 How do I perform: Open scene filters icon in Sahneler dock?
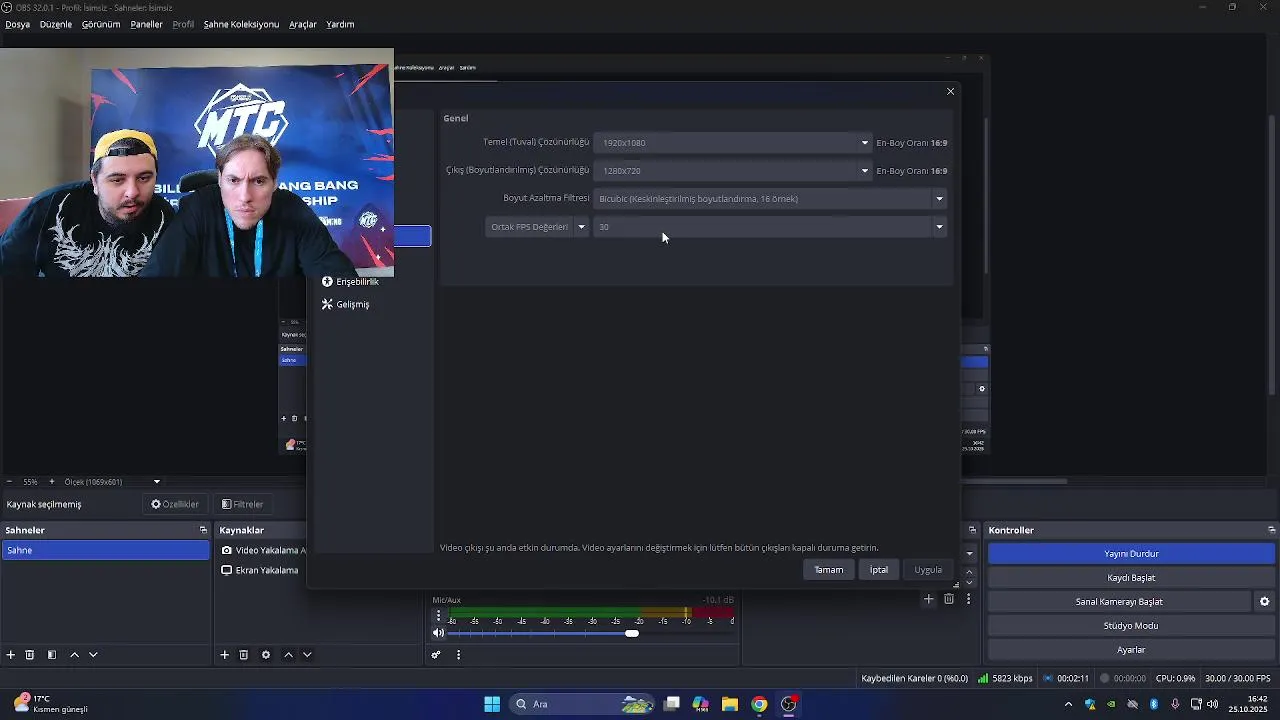[x=52, y=655]
